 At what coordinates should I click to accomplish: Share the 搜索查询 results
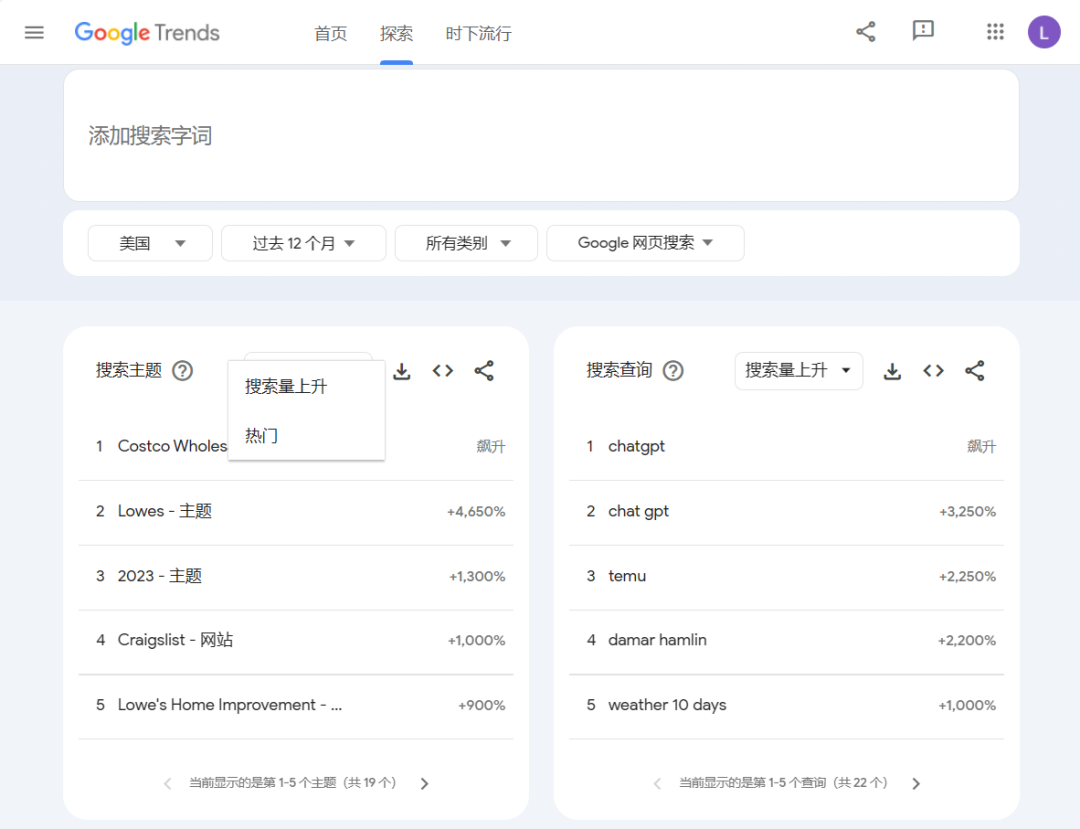point(975,370)
